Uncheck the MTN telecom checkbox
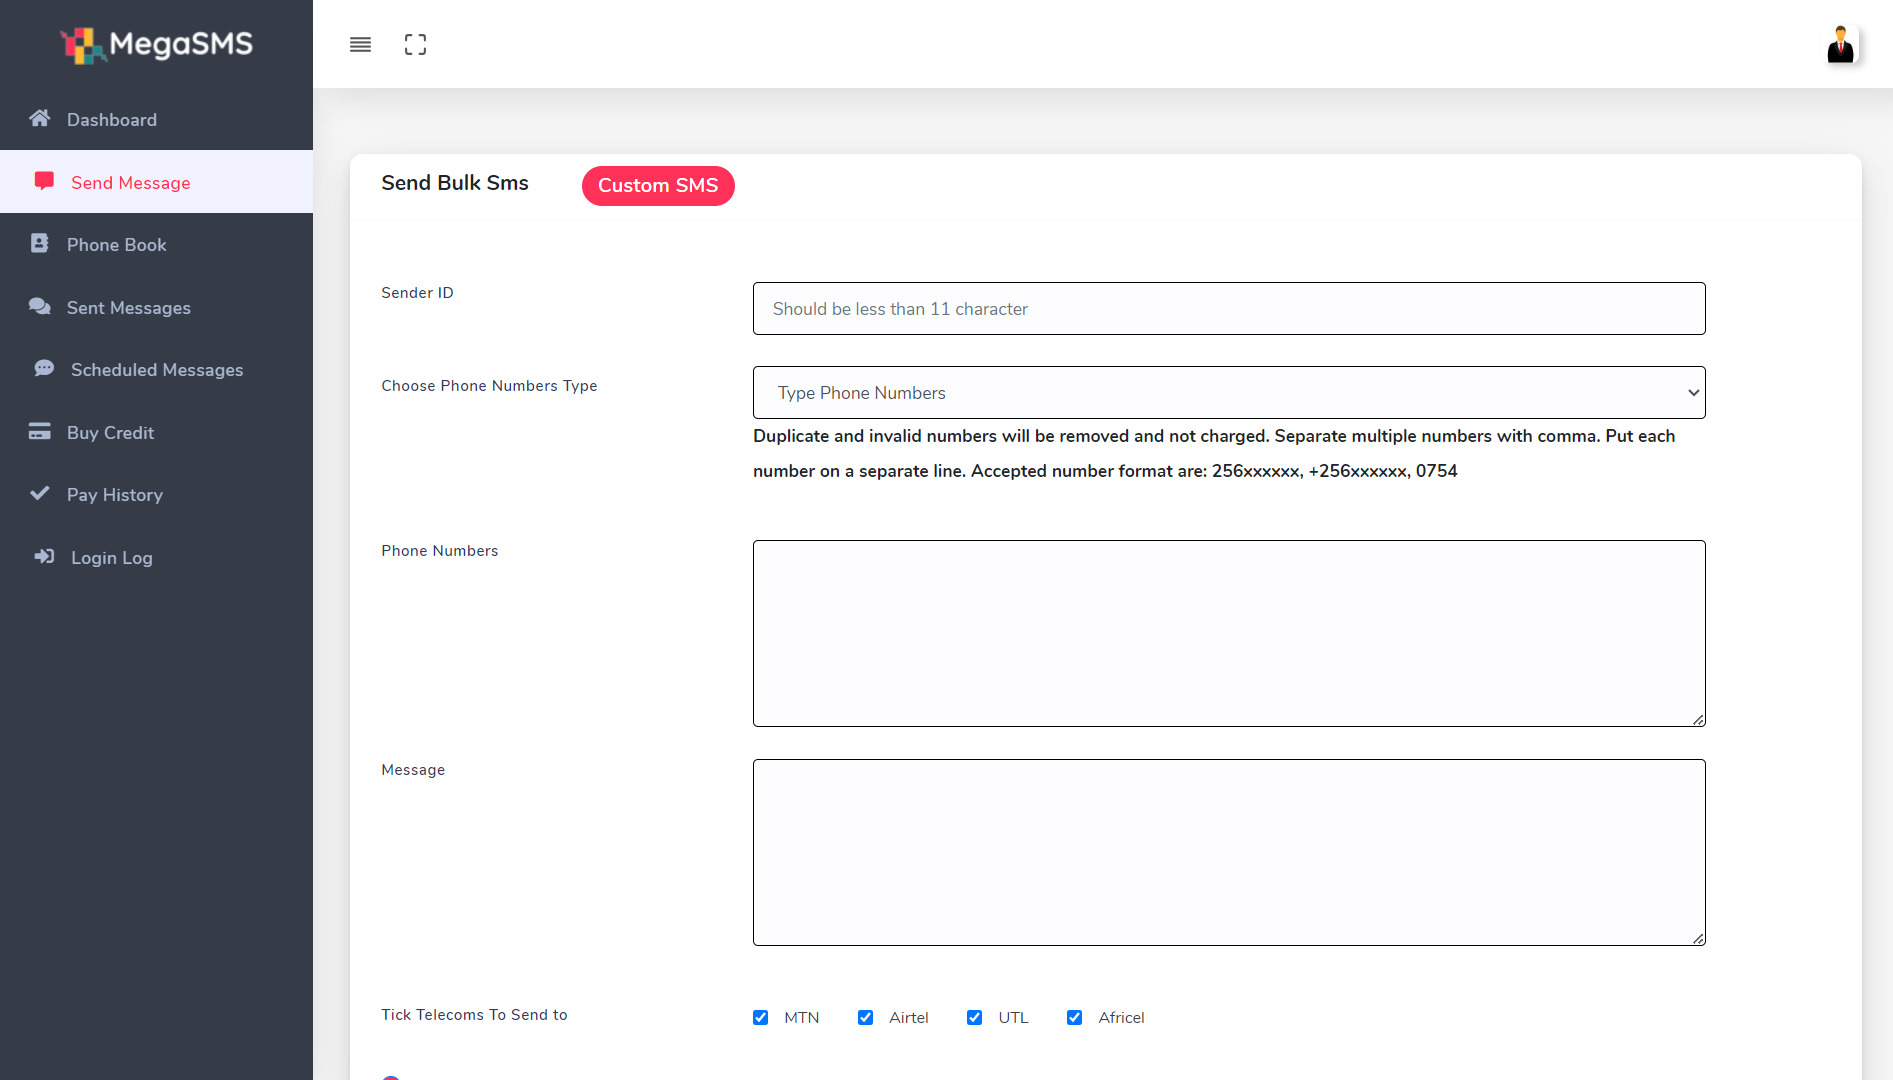1893x1080 pixels. coord(761,1017)
